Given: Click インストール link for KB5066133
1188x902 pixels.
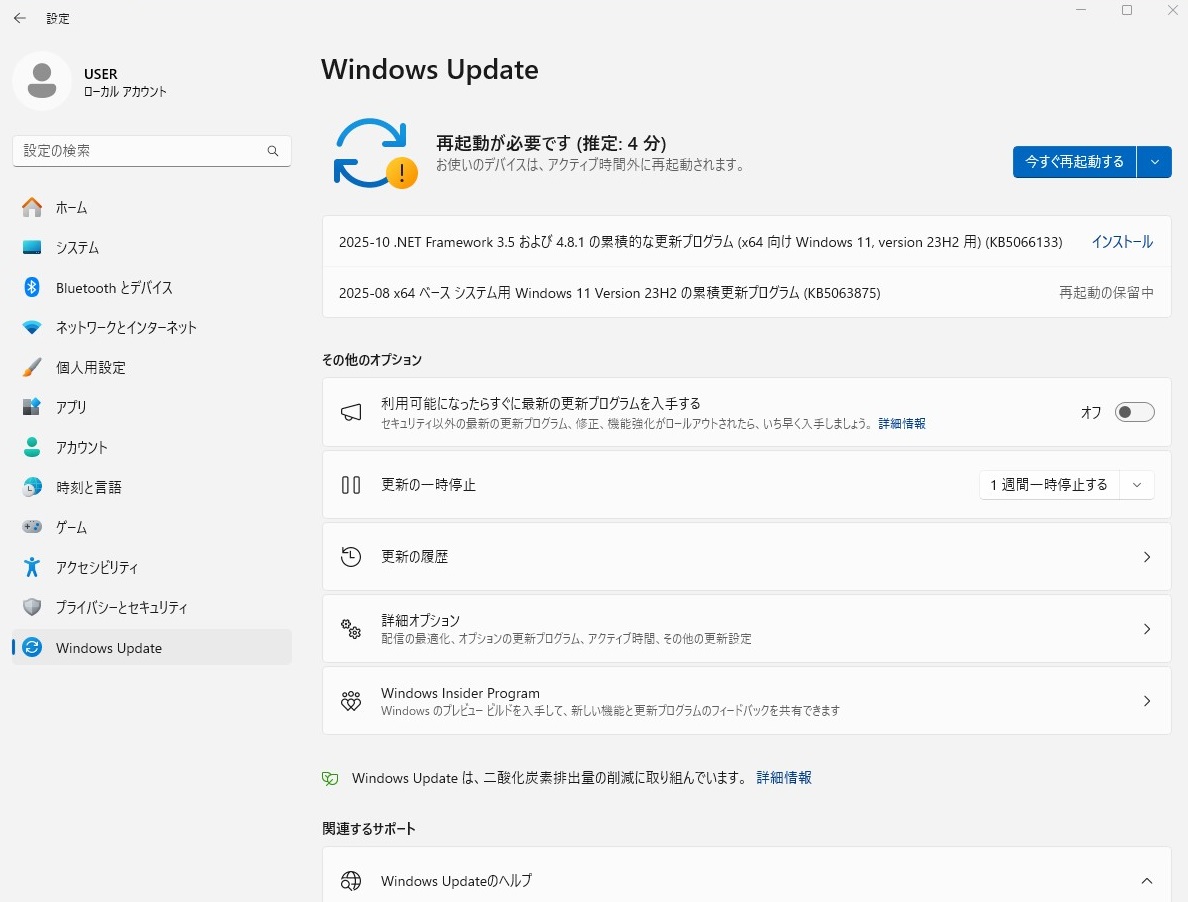Looking at the screenshot, I should (1121, 242).
